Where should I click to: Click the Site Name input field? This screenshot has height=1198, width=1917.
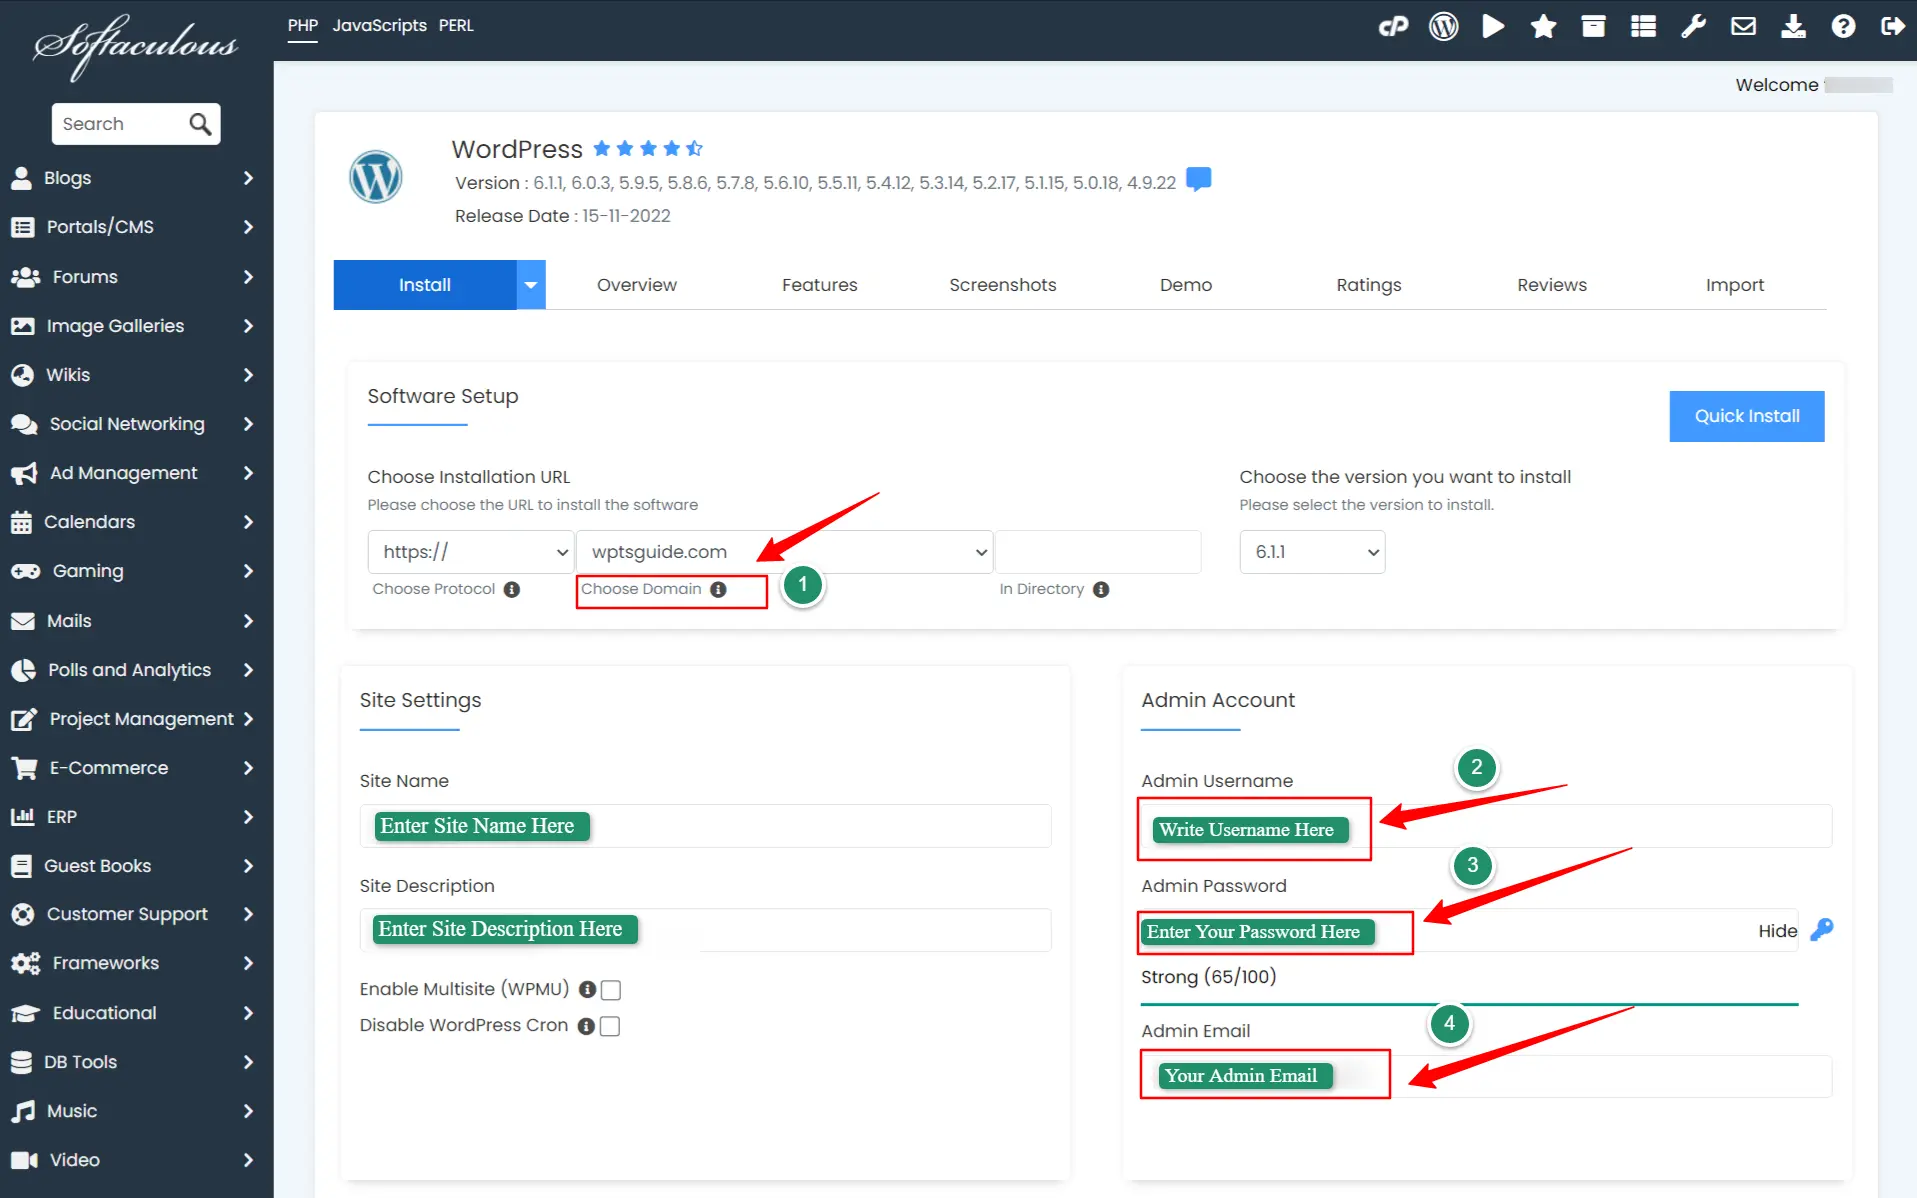point(705,826)
